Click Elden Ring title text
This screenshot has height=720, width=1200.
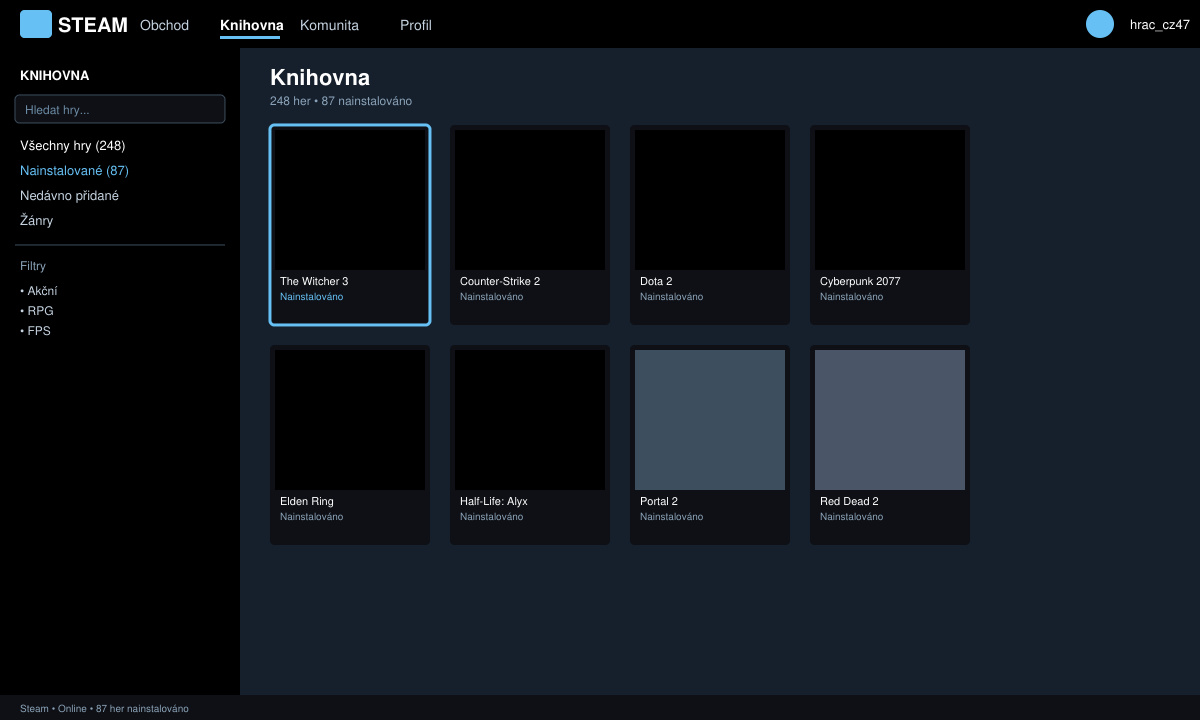click(307, 502)
